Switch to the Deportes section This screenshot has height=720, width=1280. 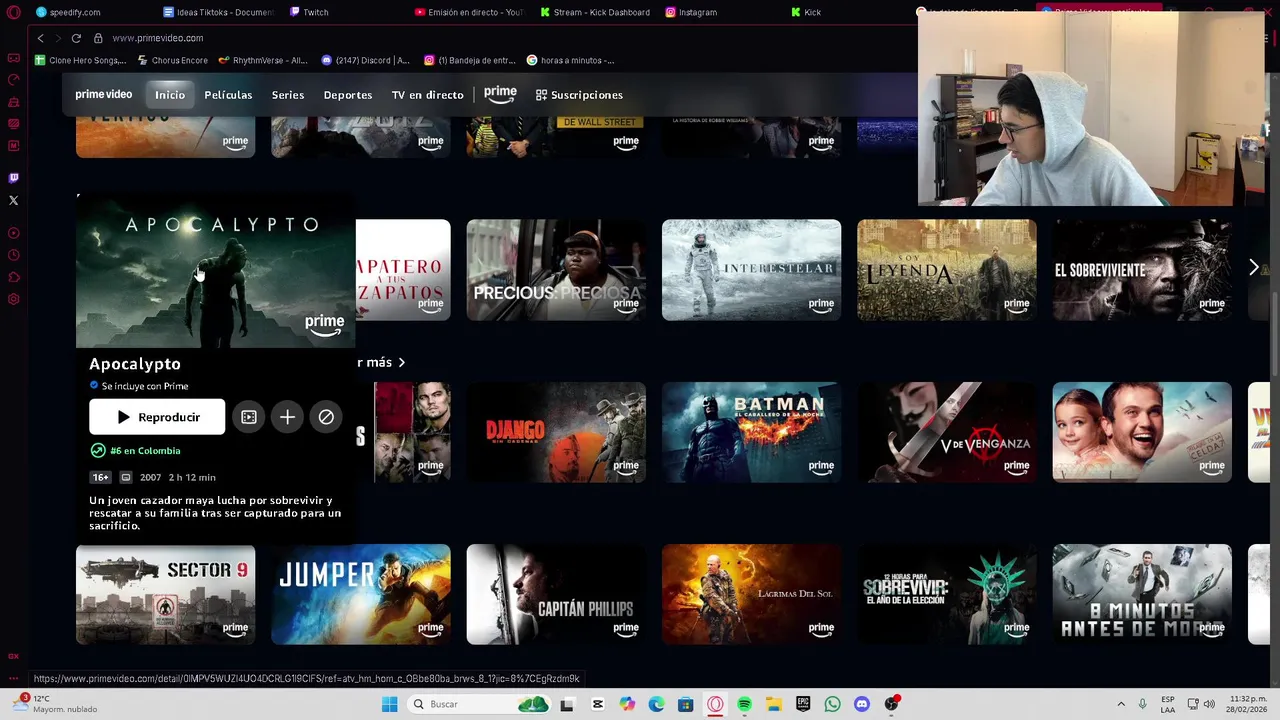pyautogui.click(x=348, y=95)
